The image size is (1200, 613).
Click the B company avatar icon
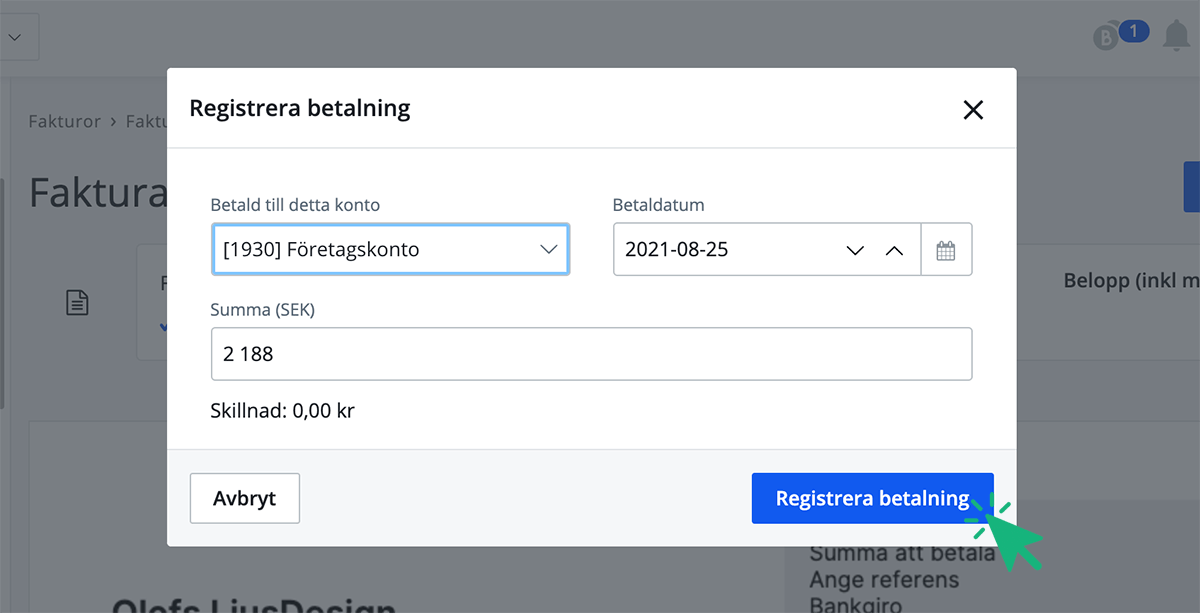click(1103, 33)
